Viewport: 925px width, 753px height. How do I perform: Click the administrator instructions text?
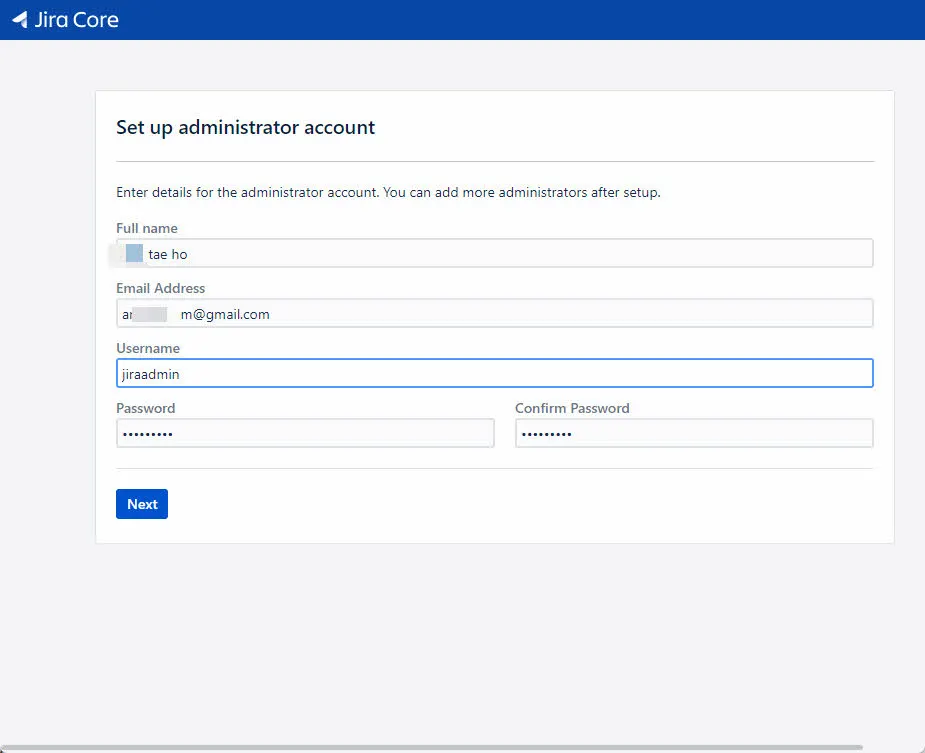click(x=388, y=192)
